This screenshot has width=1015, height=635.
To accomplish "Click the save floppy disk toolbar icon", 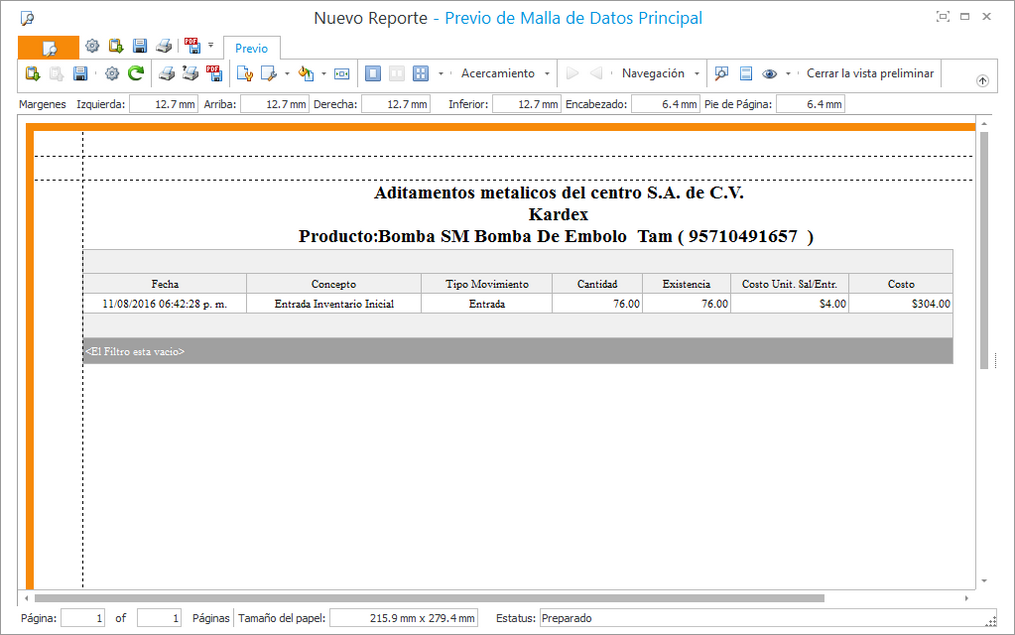I will click(x=80, y=74).
